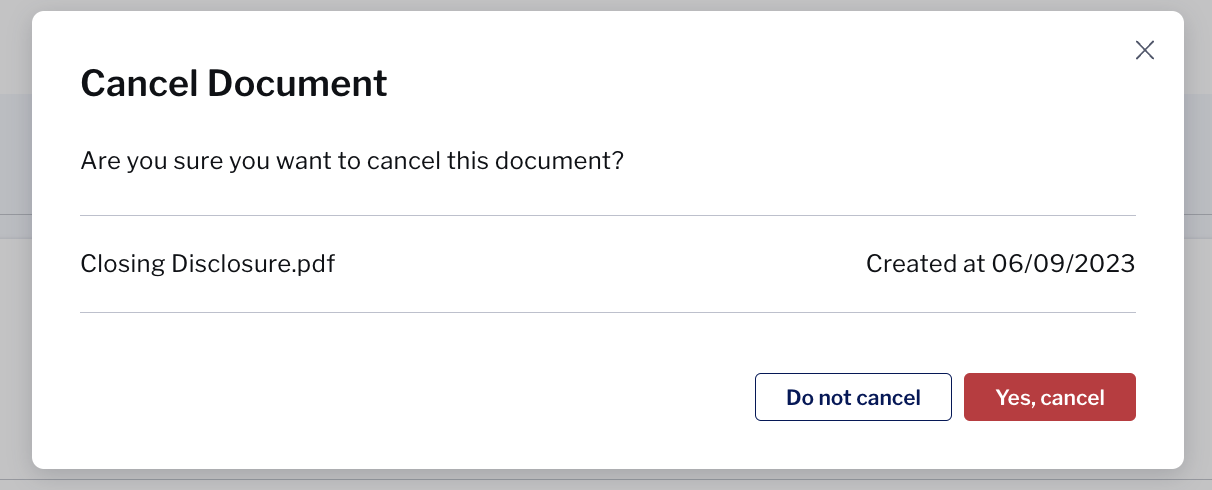This screenshot has width=1212, height=490.
Task: Click the Created at 06/09/2023 text
Action: 1000,264
